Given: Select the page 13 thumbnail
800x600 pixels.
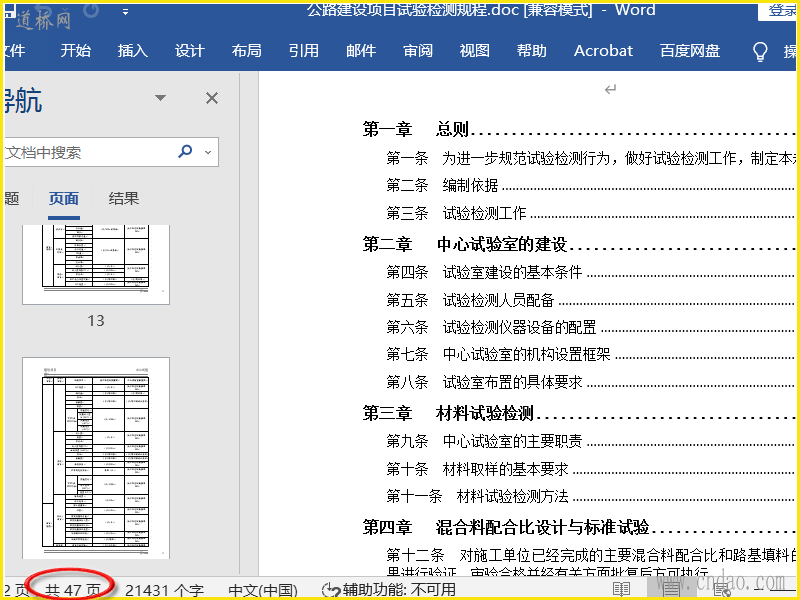Looking at the screenshot, I should click(96, 264).
